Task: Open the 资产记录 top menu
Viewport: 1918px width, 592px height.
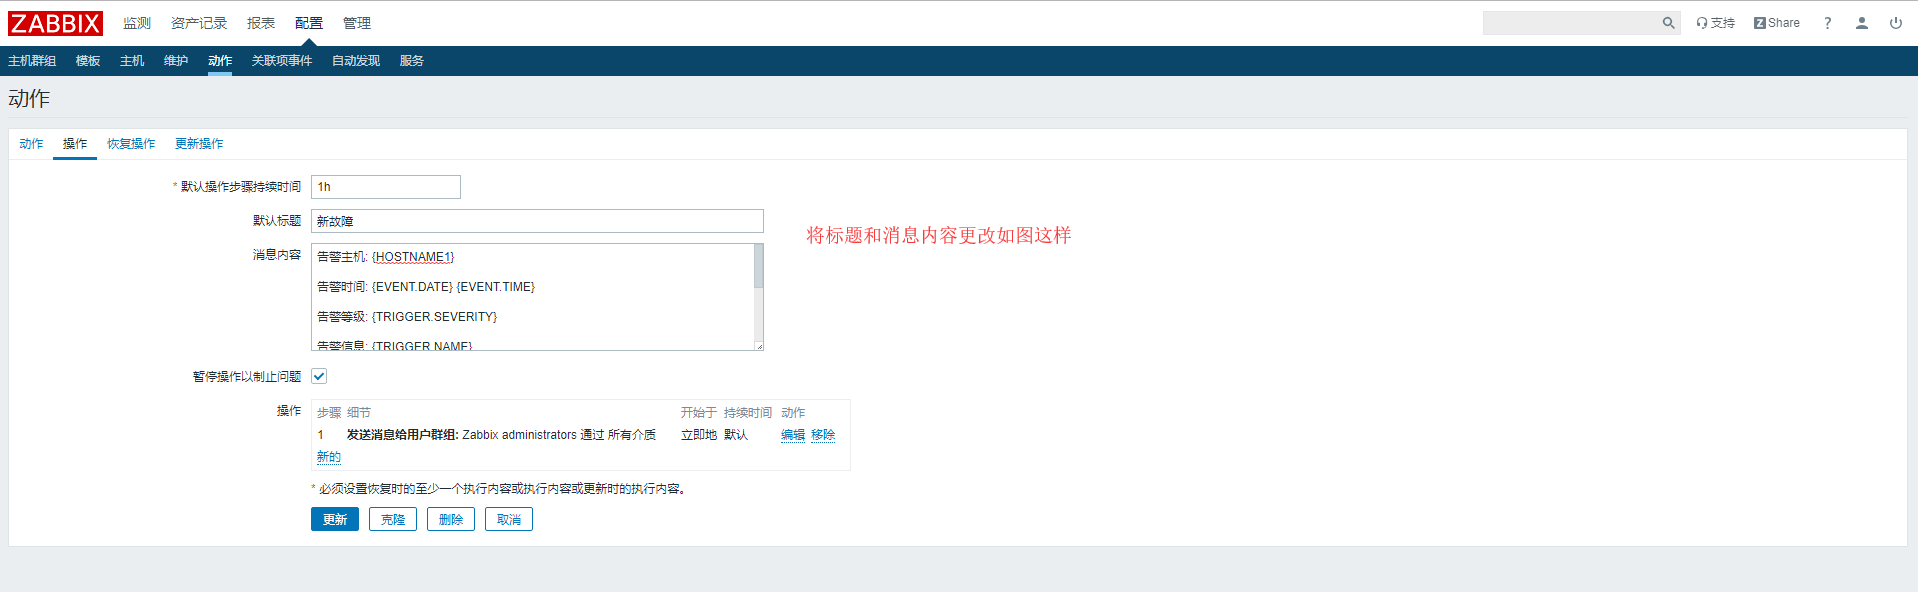Action: (199, 23)
